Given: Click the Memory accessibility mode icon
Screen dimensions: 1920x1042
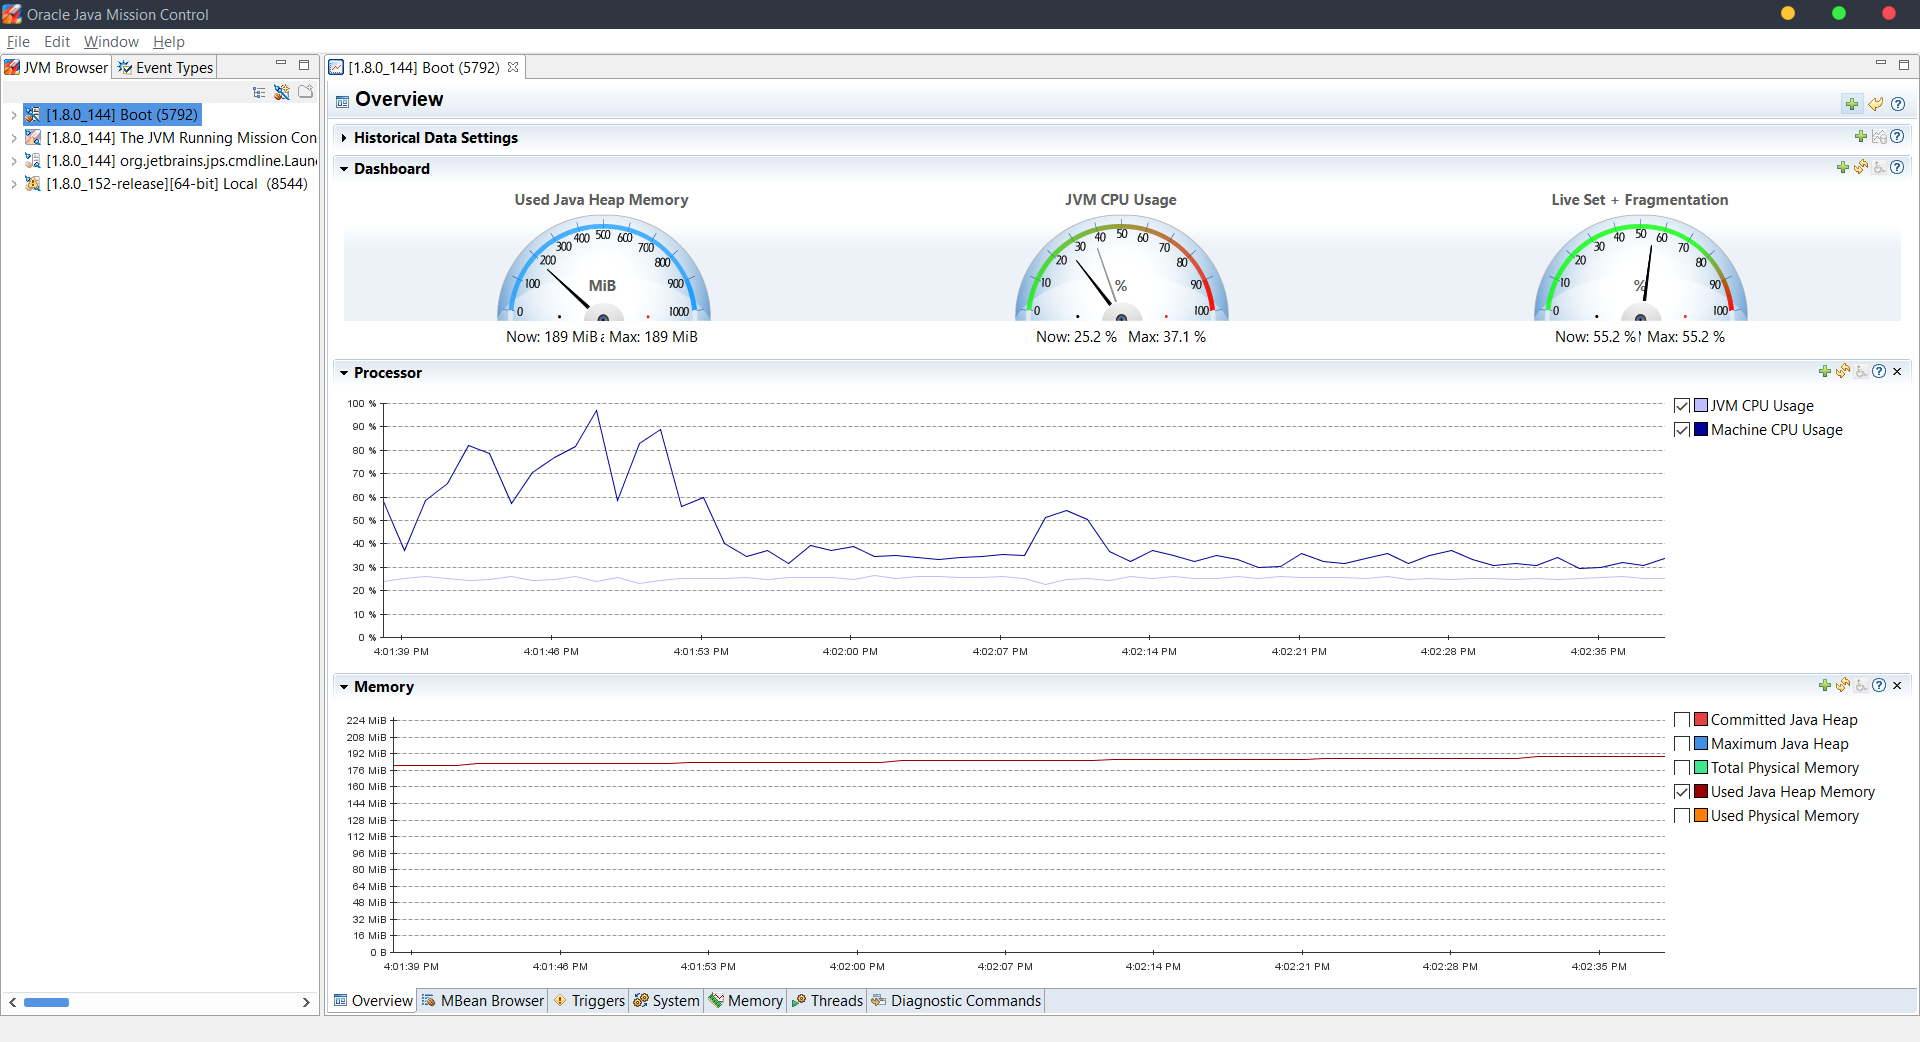Looking at the screenshot, I should click(1861, 686).
